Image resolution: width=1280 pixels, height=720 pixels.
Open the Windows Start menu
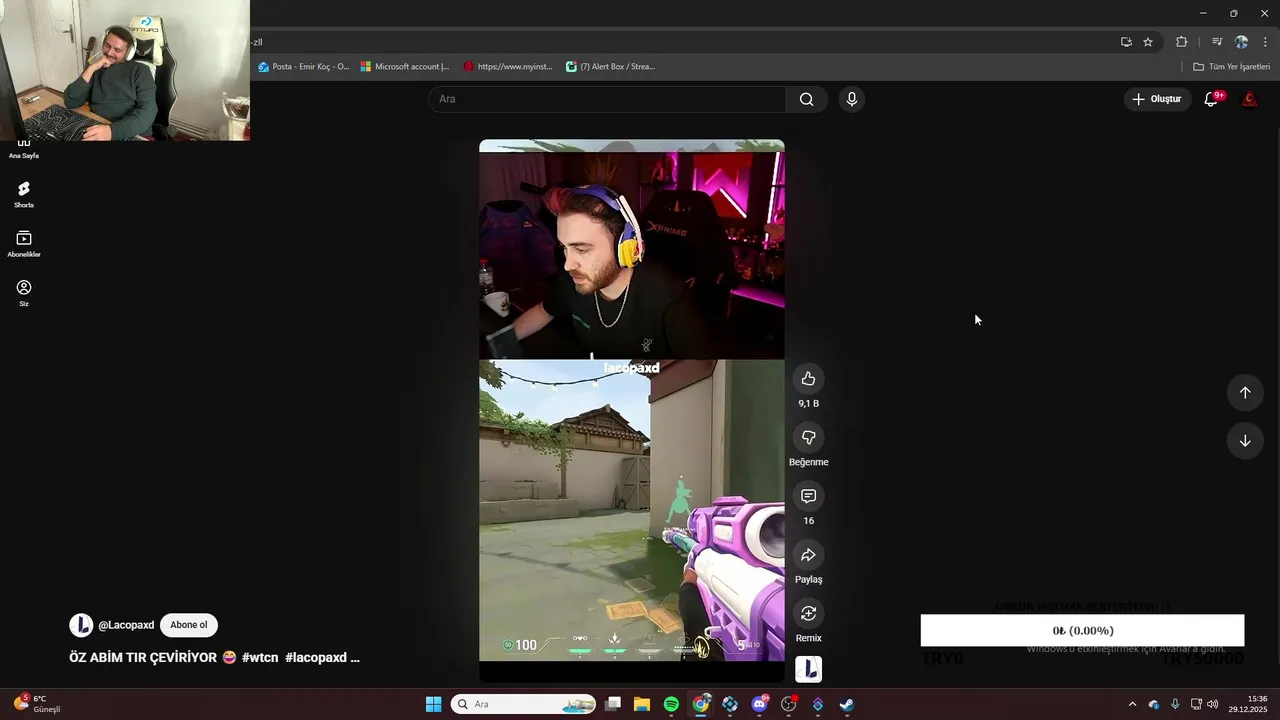coord(433,704)
